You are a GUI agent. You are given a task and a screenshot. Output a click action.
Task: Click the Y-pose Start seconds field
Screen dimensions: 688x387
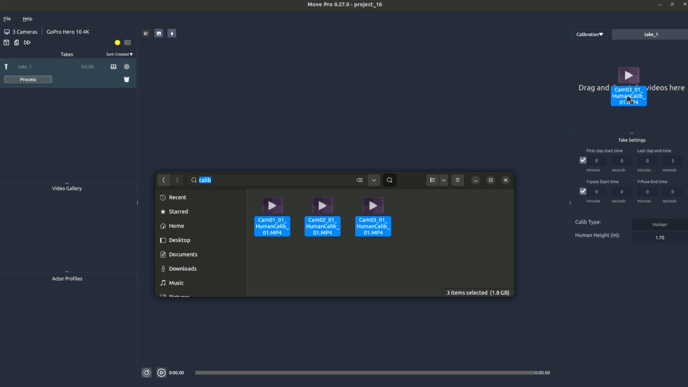coord(621,192)
